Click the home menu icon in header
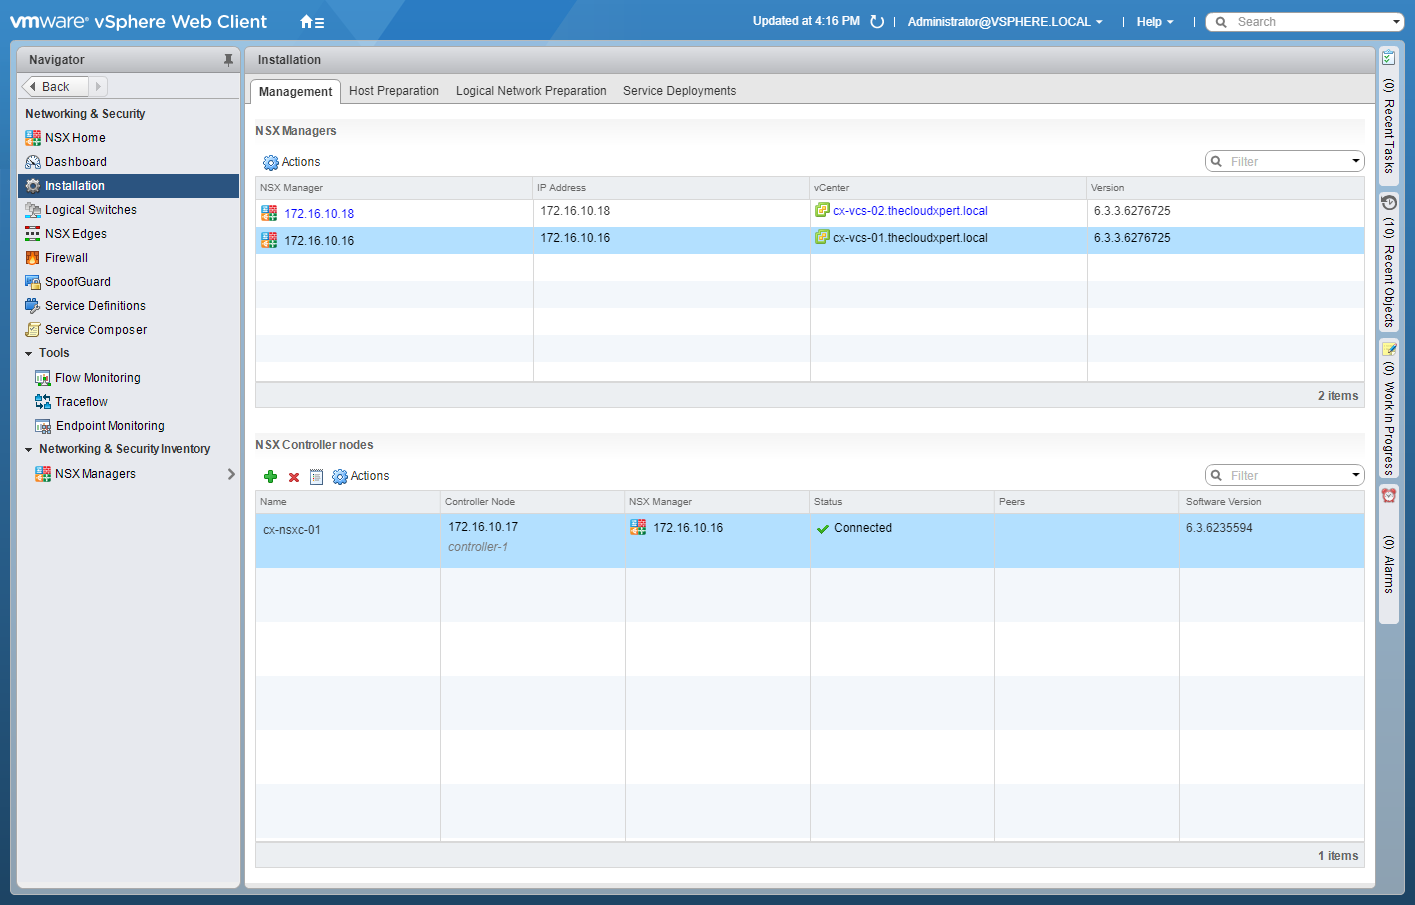 point(311,22)
